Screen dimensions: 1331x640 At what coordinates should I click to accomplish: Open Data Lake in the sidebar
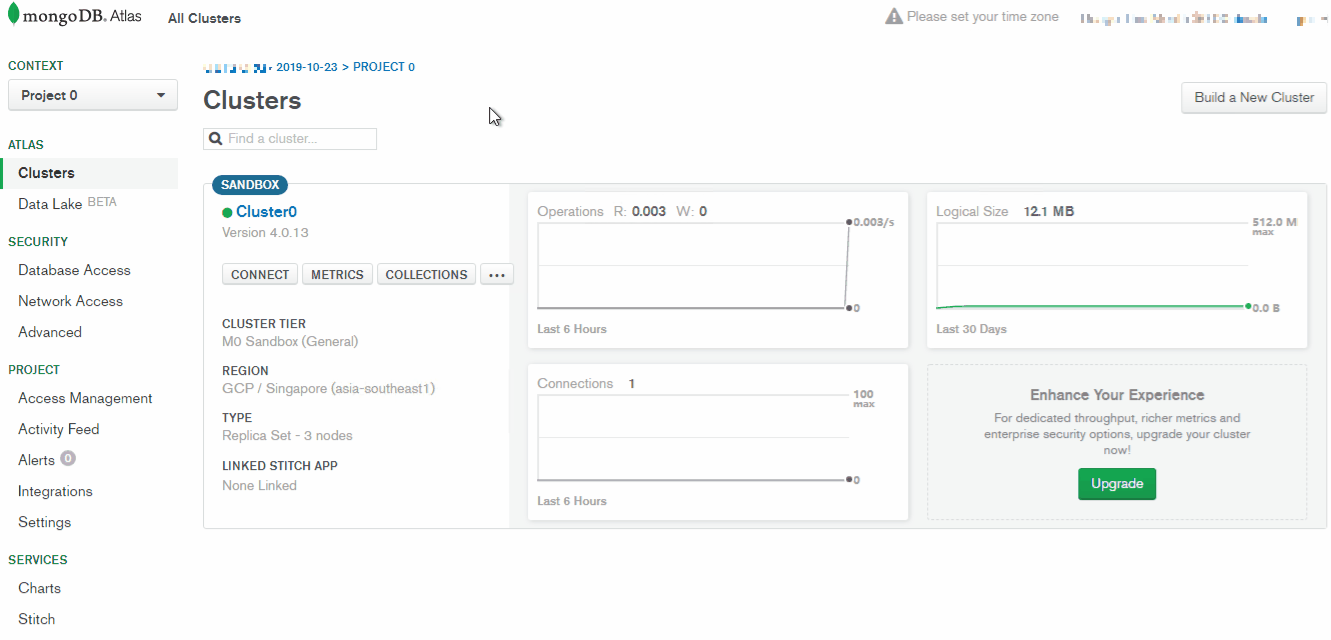pyautogui.click(x=50, y=204)
